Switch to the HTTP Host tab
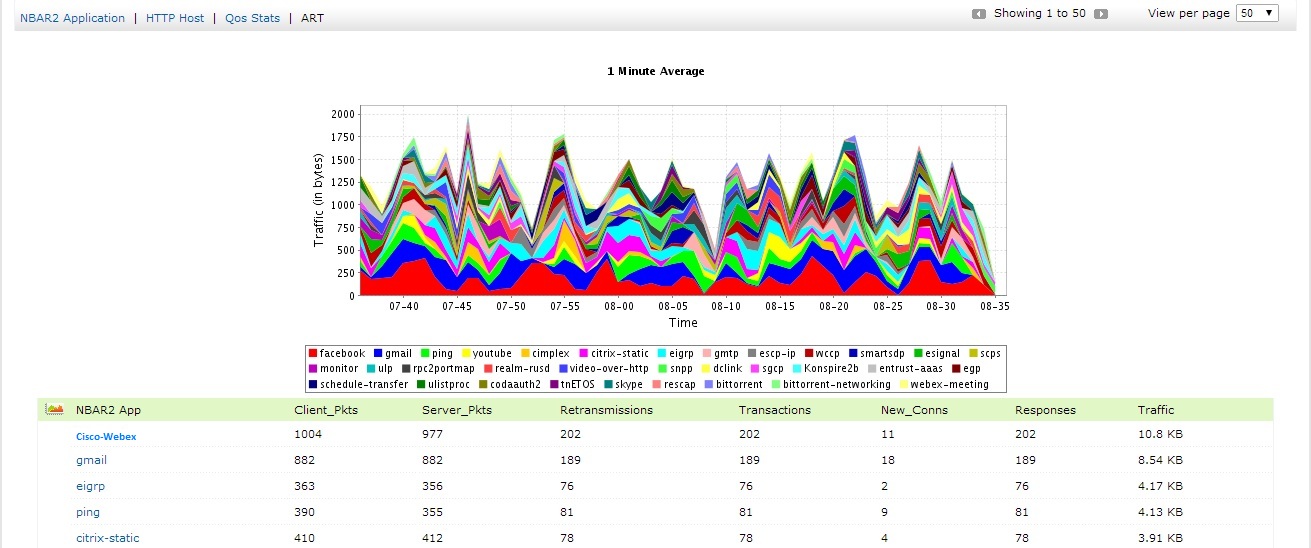This screenshot has width=1311, height=548. [x=175, y=18]
